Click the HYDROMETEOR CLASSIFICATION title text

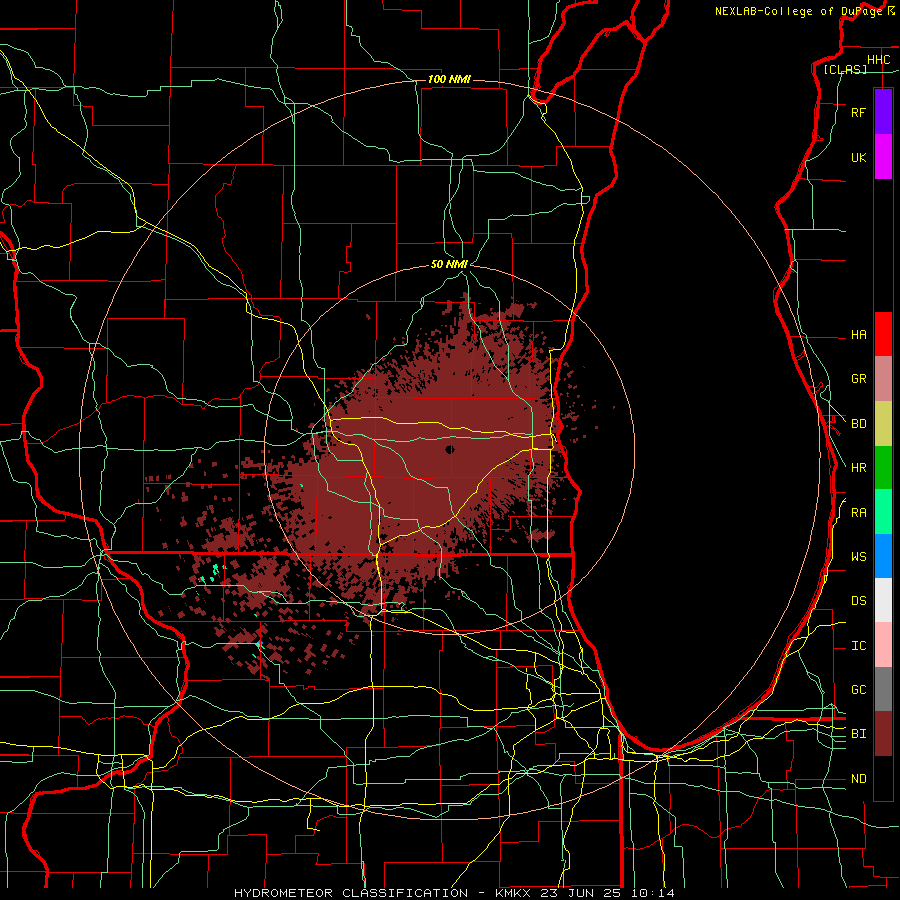351,893
